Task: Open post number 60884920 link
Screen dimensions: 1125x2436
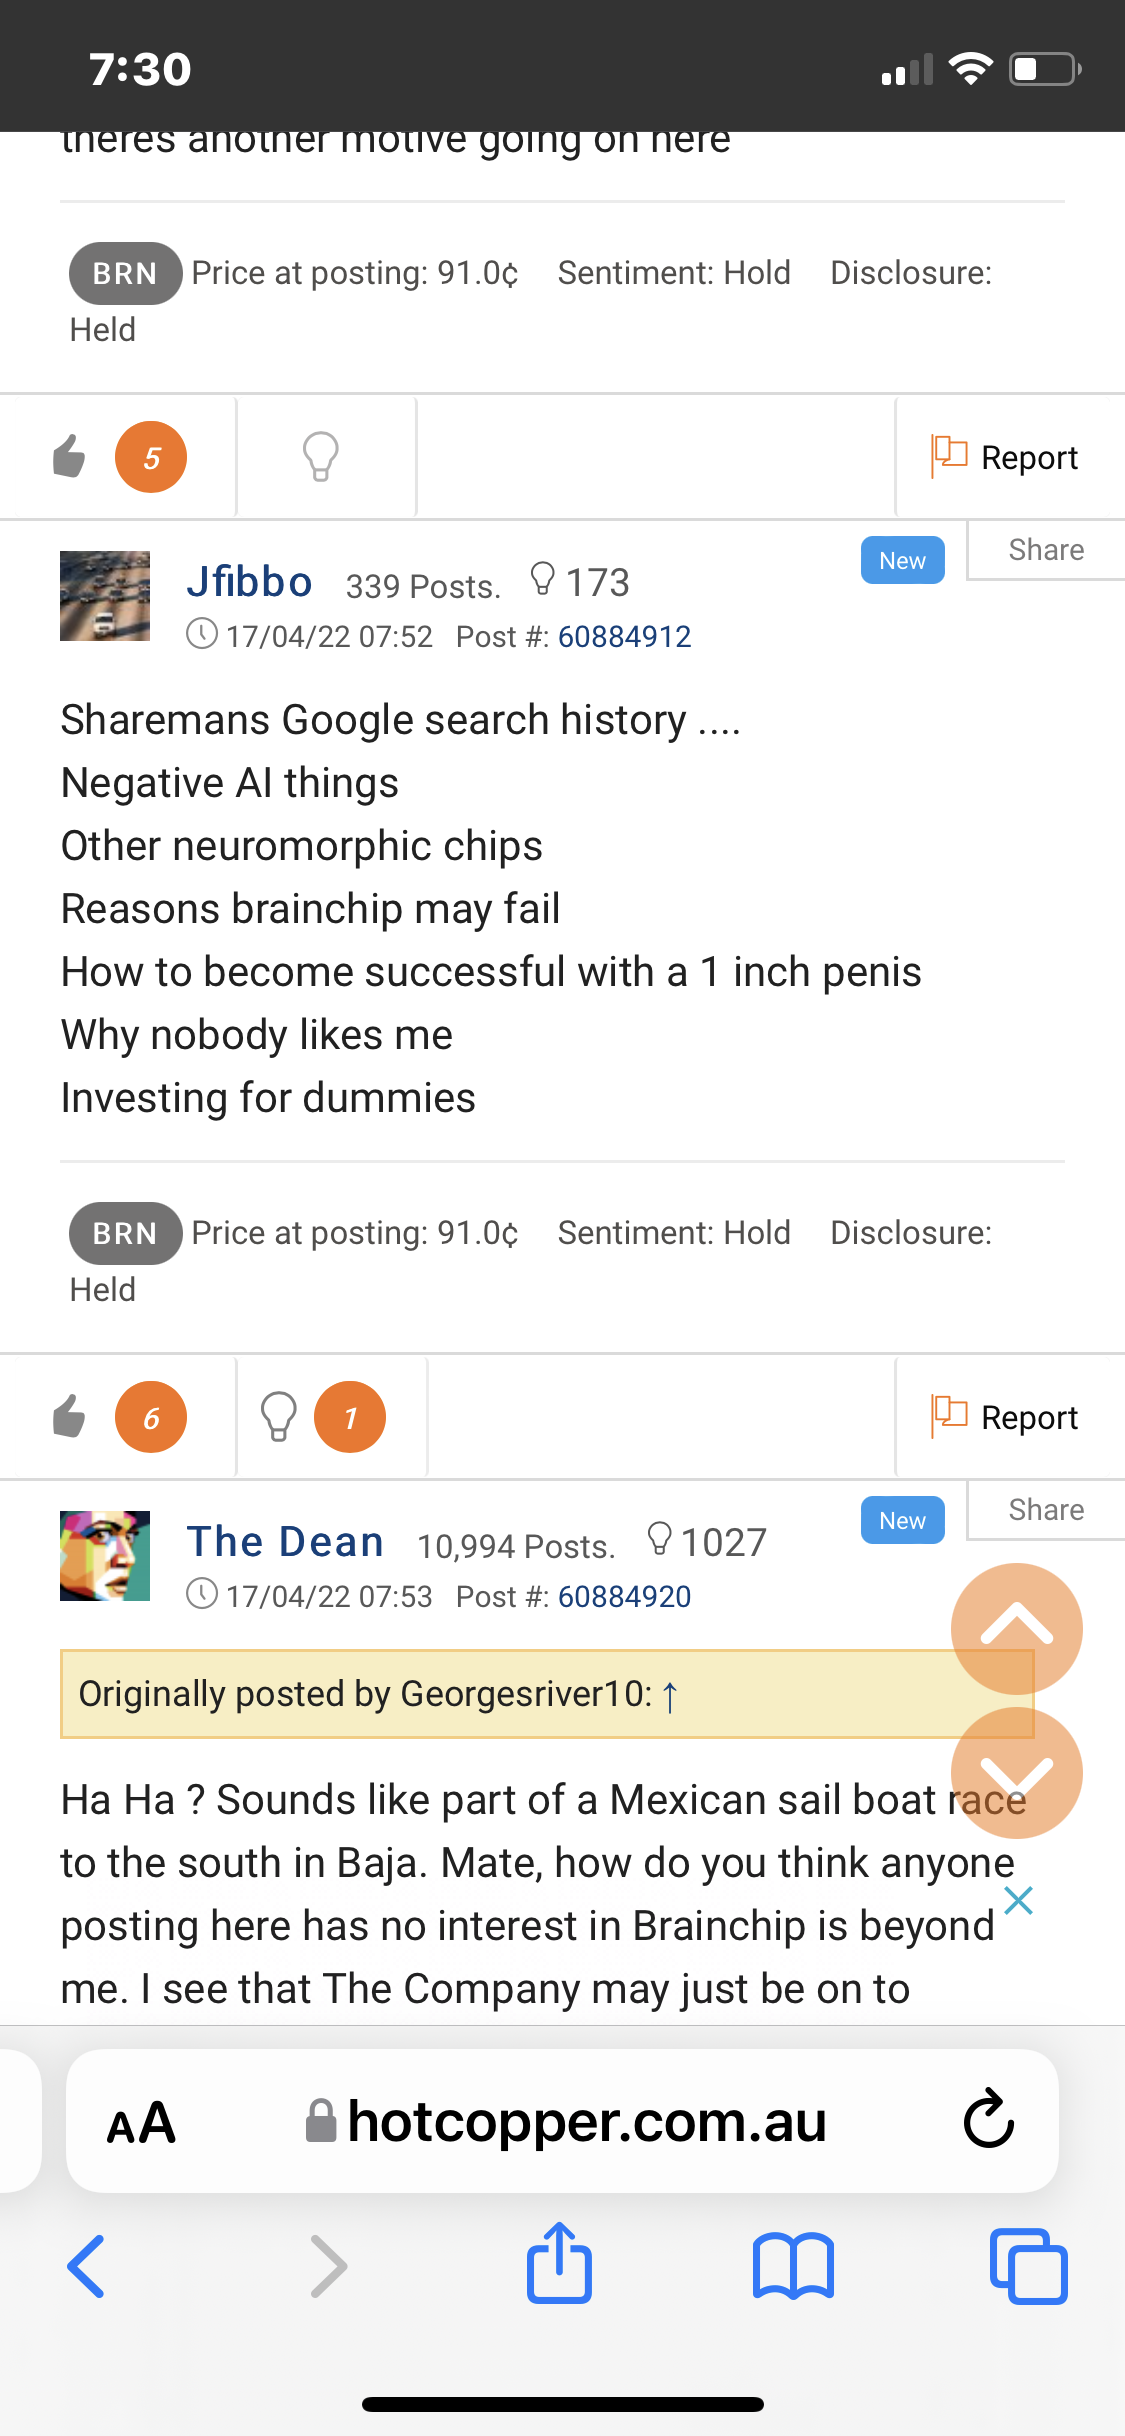Action: 624,1596
